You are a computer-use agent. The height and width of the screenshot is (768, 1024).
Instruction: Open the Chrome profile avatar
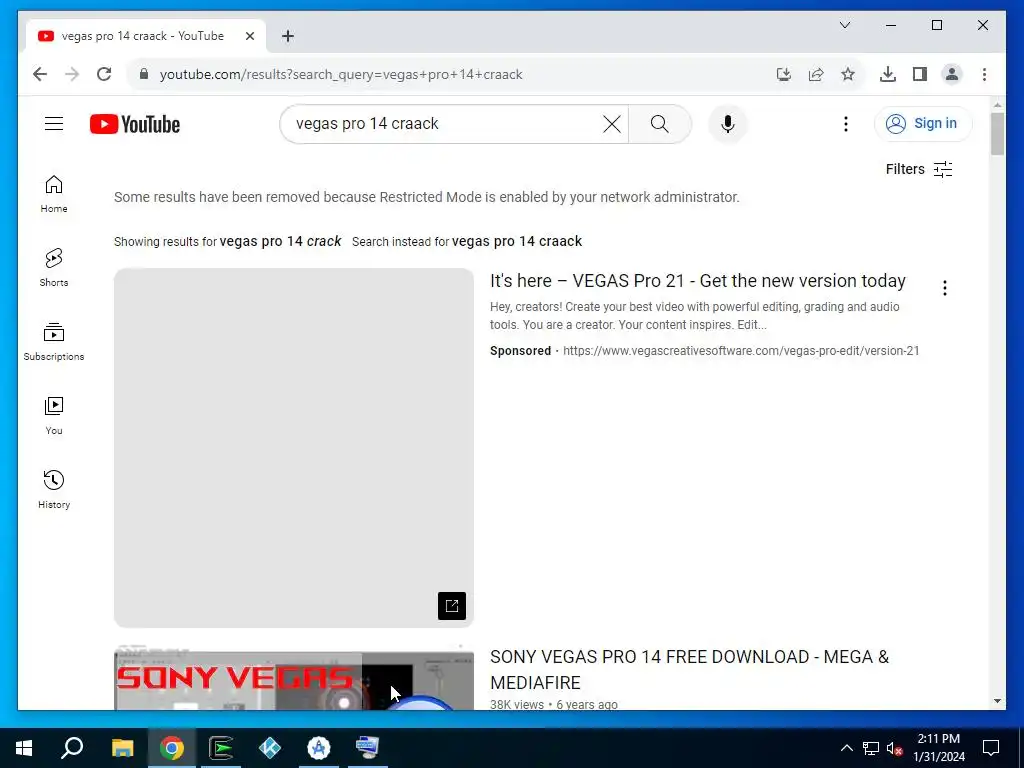(952, 74)
